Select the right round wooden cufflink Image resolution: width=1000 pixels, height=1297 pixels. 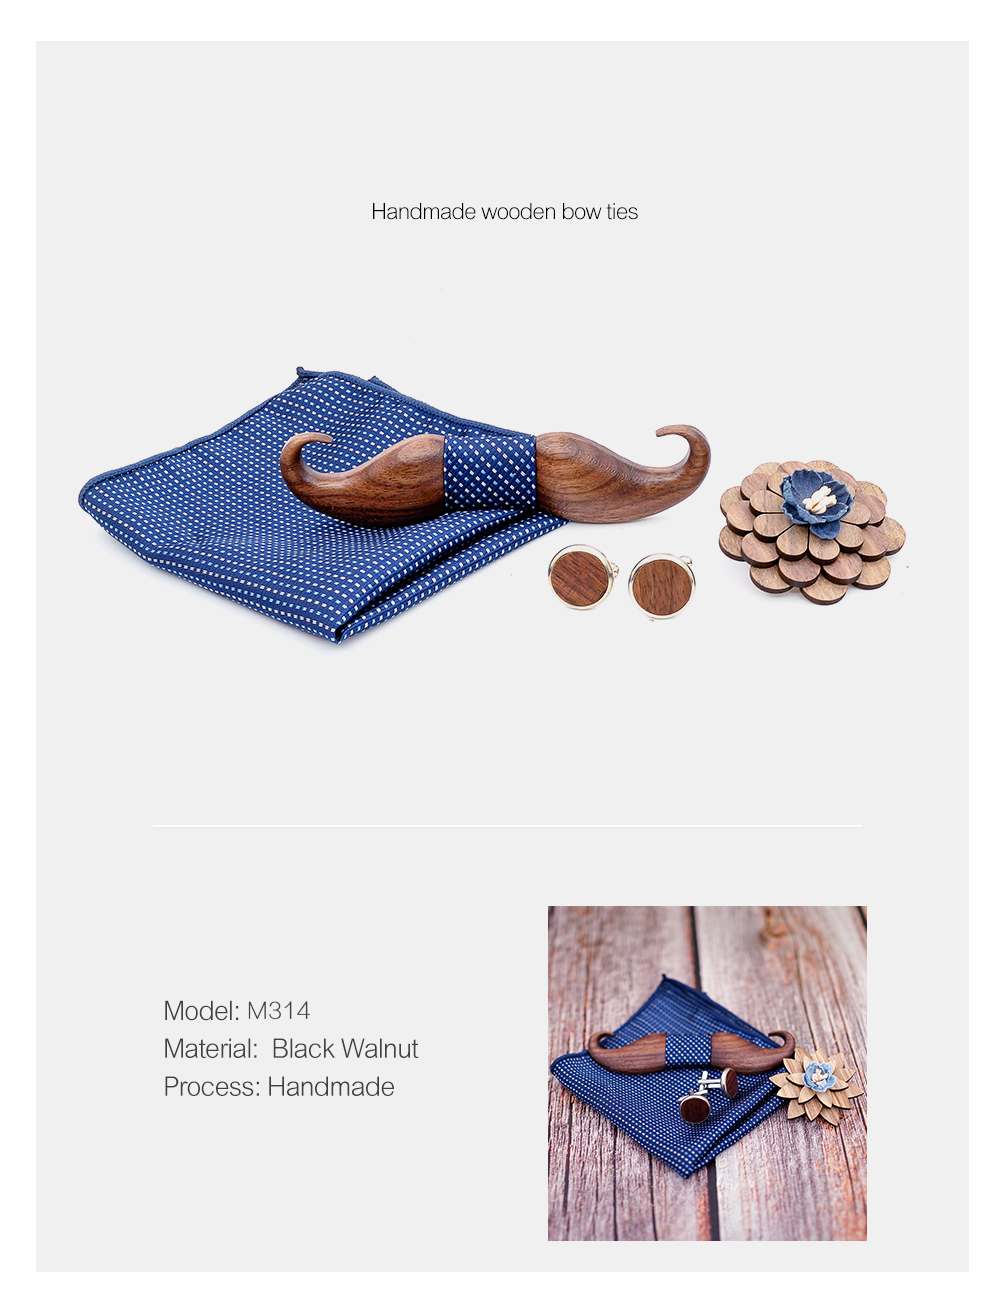pos(661,586)
